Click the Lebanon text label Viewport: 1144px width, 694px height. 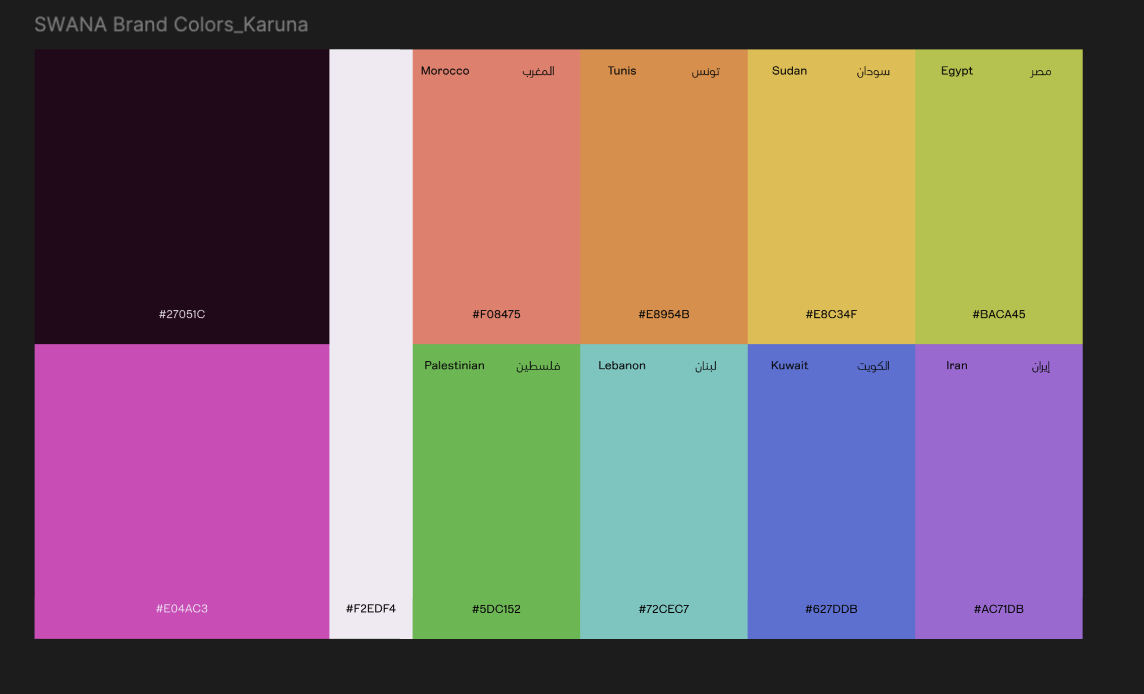point(622,365)
